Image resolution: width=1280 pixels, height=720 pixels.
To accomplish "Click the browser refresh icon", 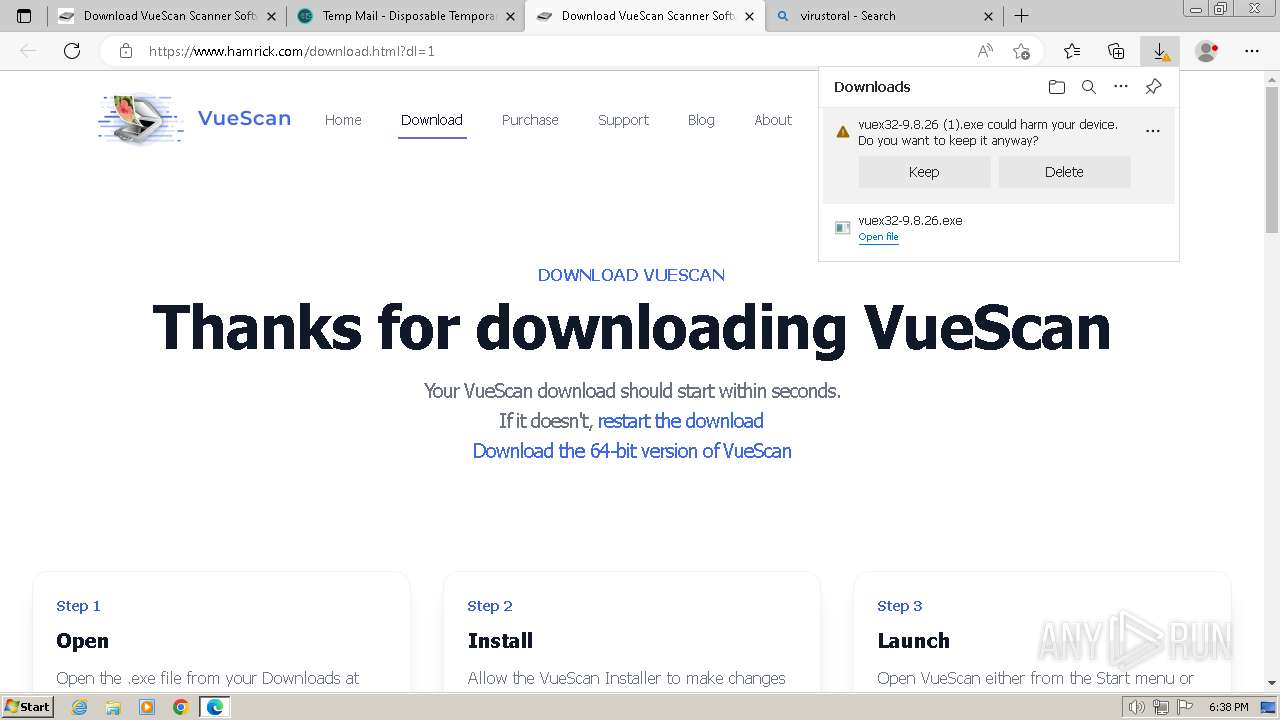I will point(72,51).
